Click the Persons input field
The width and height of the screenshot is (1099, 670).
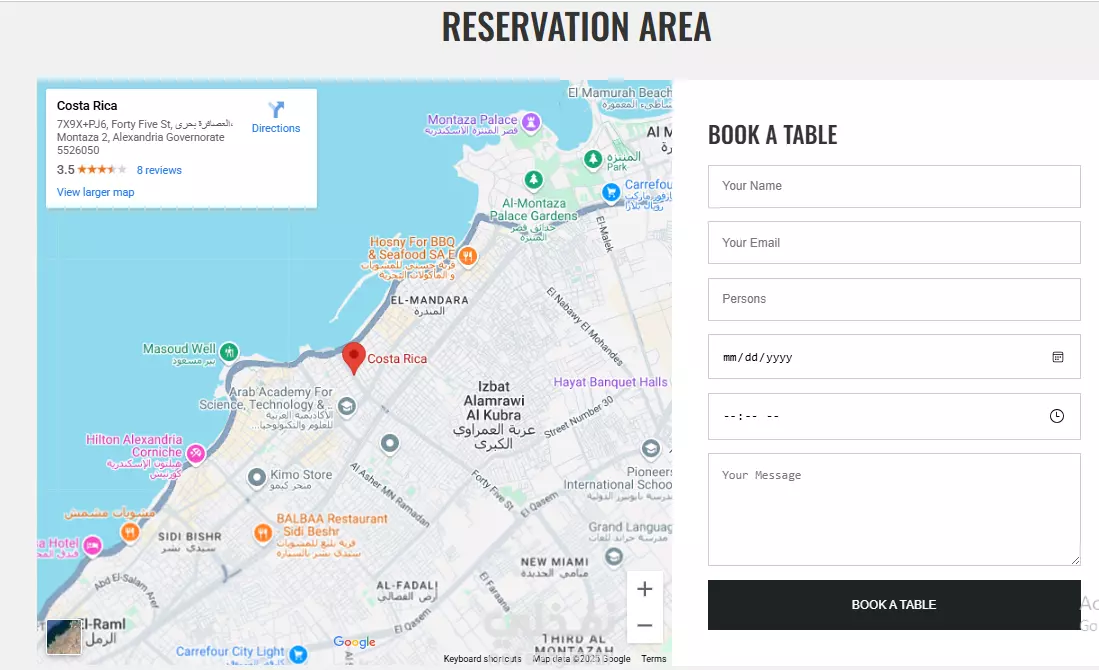pos(894,299)
